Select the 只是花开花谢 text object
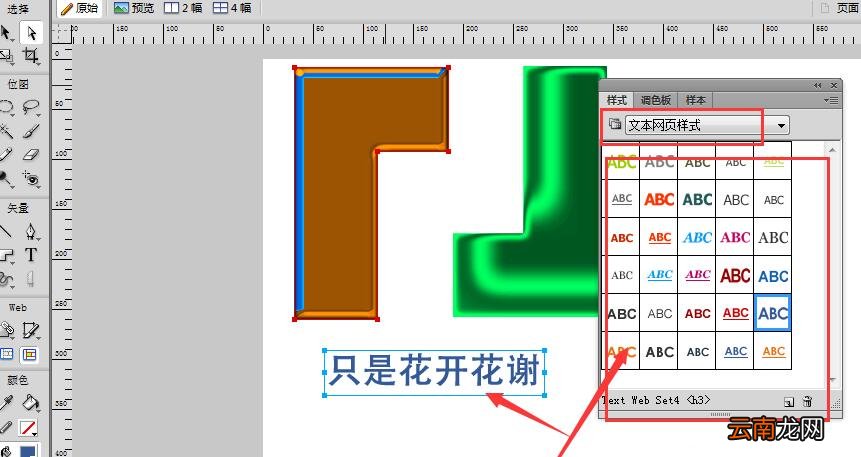861x457 pixels. (x=434, y=372)
